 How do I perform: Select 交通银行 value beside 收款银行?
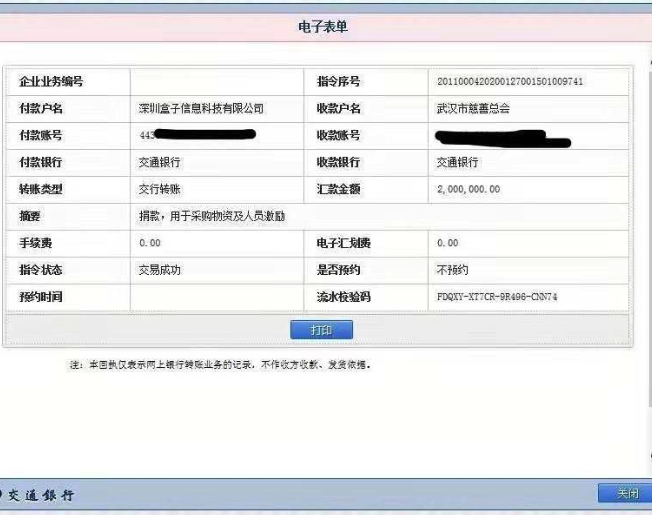coord(457,162)
